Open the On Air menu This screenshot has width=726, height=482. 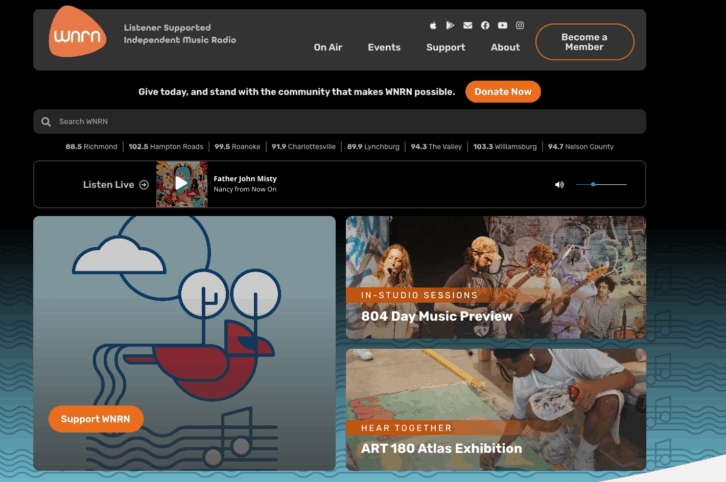[328, 47]
